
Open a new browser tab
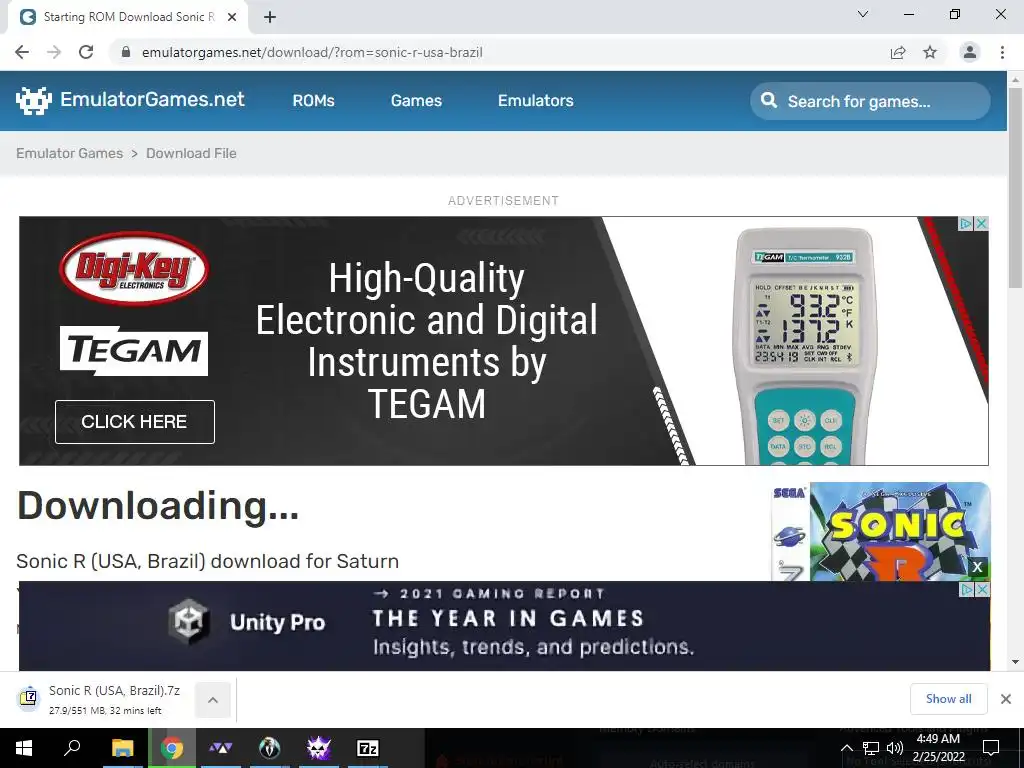click(270, 17)
